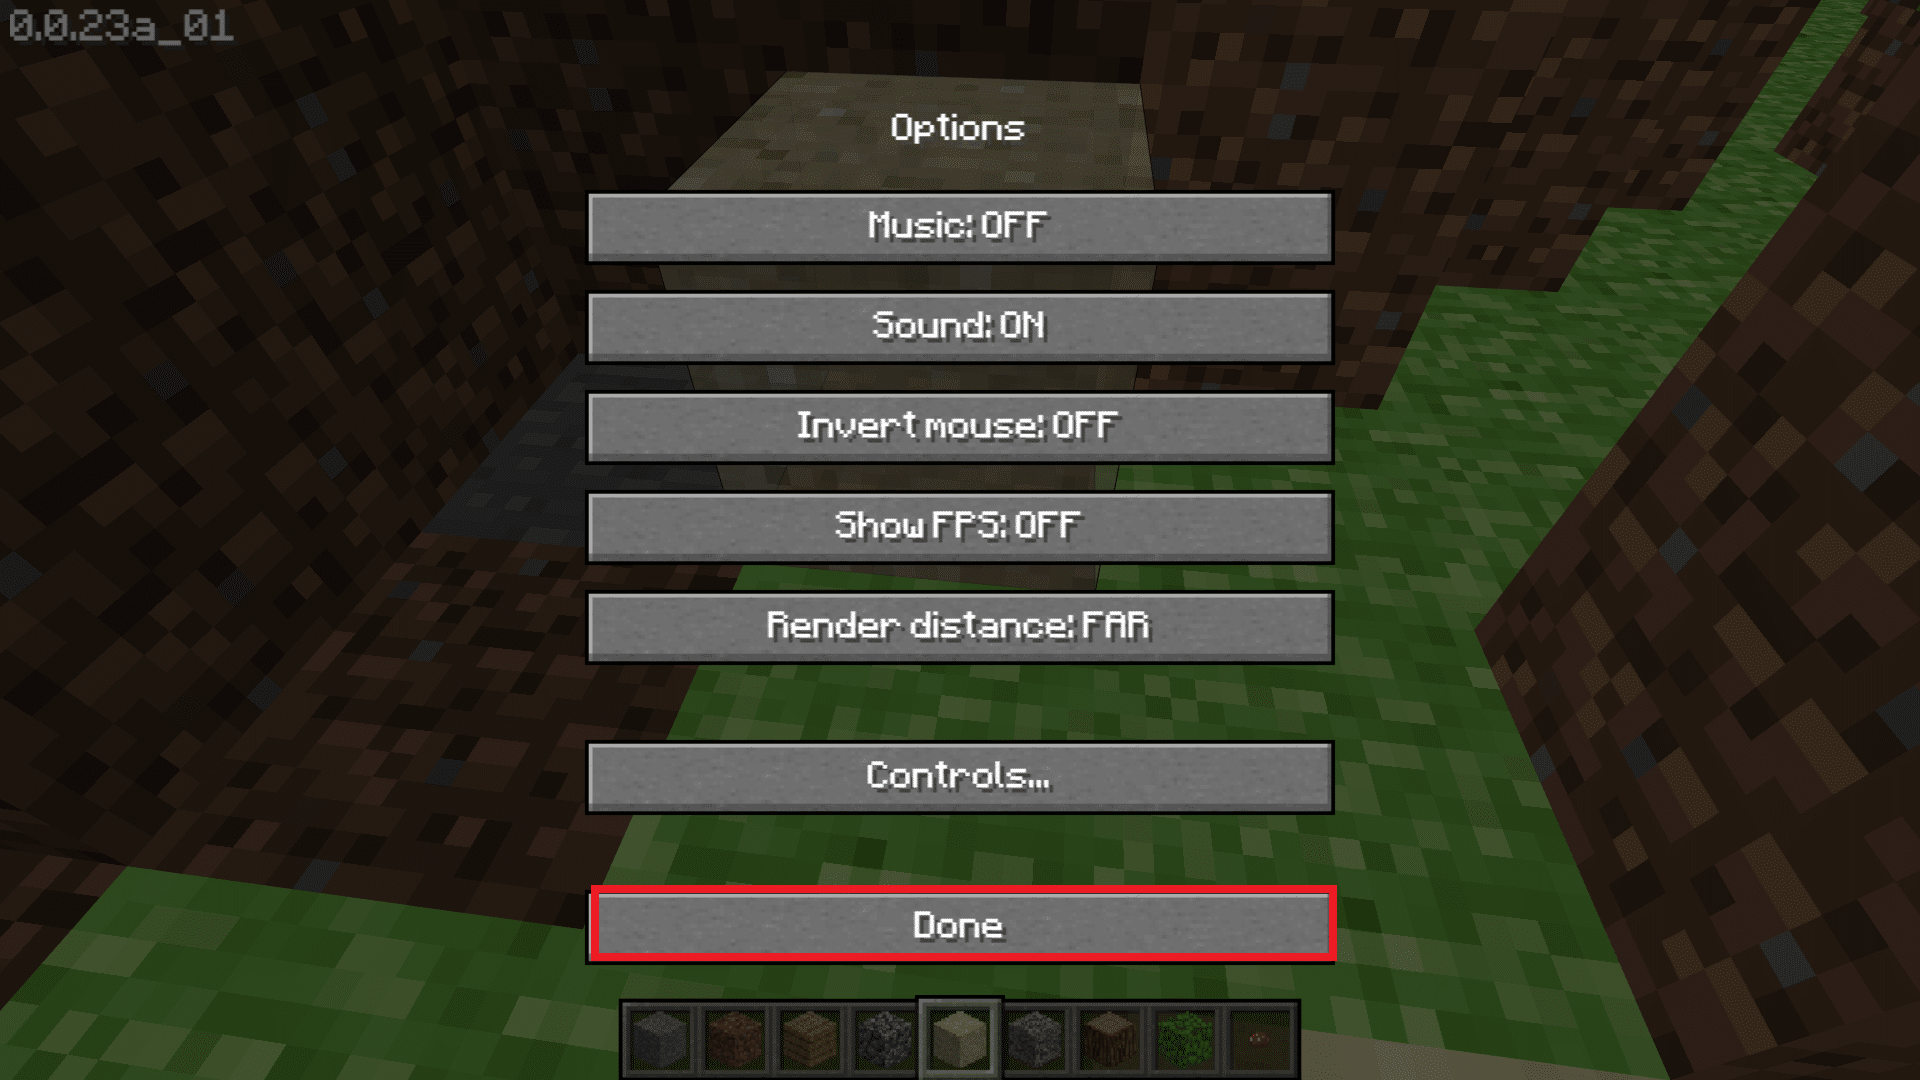Toggle Sound from ON to OFF
The height and width of the screenshot is (1080, 1920).
click(x=960, y=326)
